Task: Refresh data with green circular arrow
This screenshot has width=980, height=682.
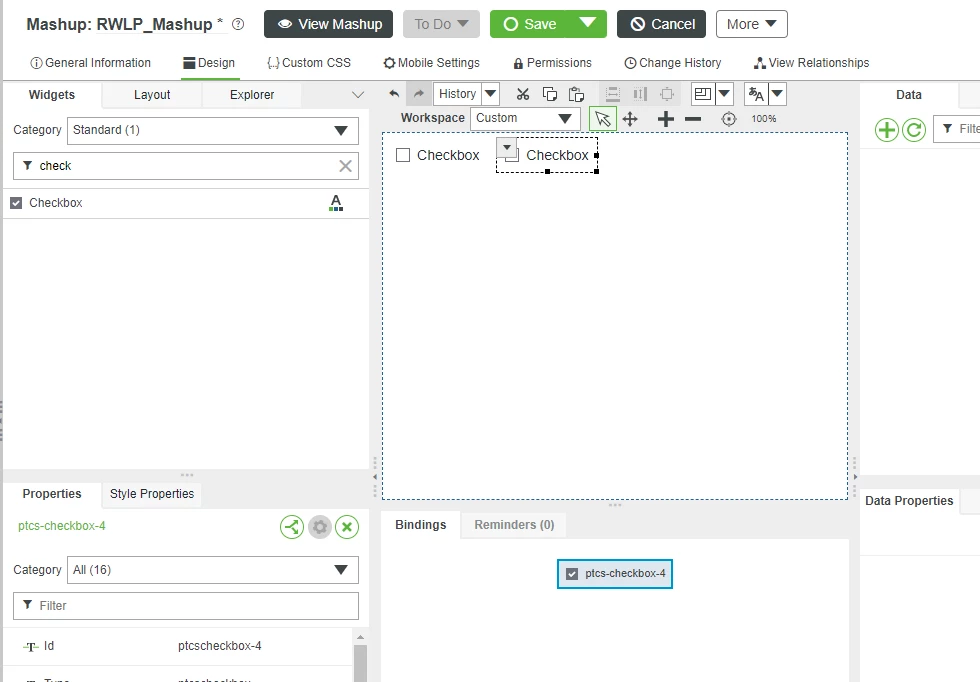Action: [x=914, y=130]
